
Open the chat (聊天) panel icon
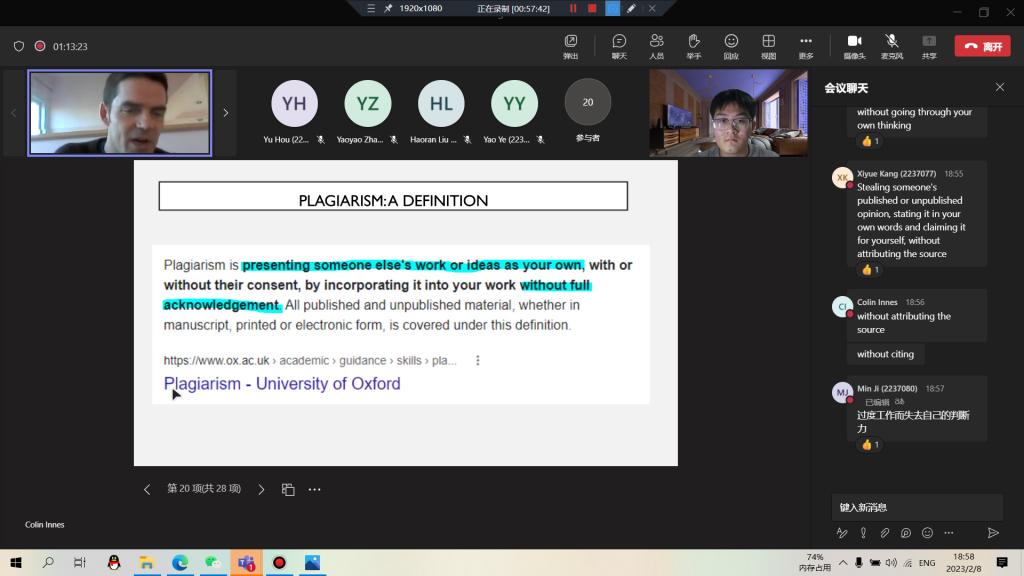[x=619, y=45]
